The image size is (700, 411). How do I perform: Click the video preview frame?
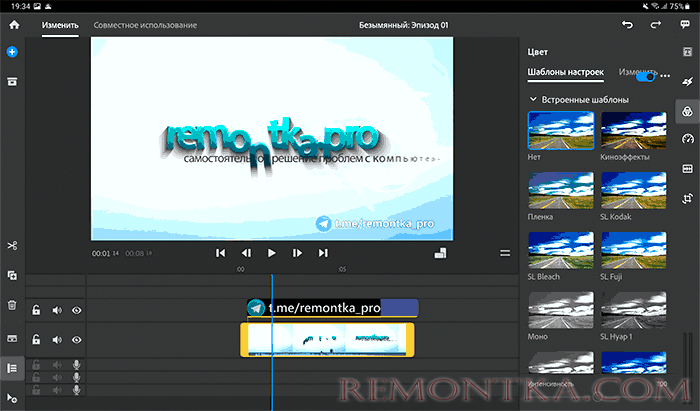pos(272,139)
